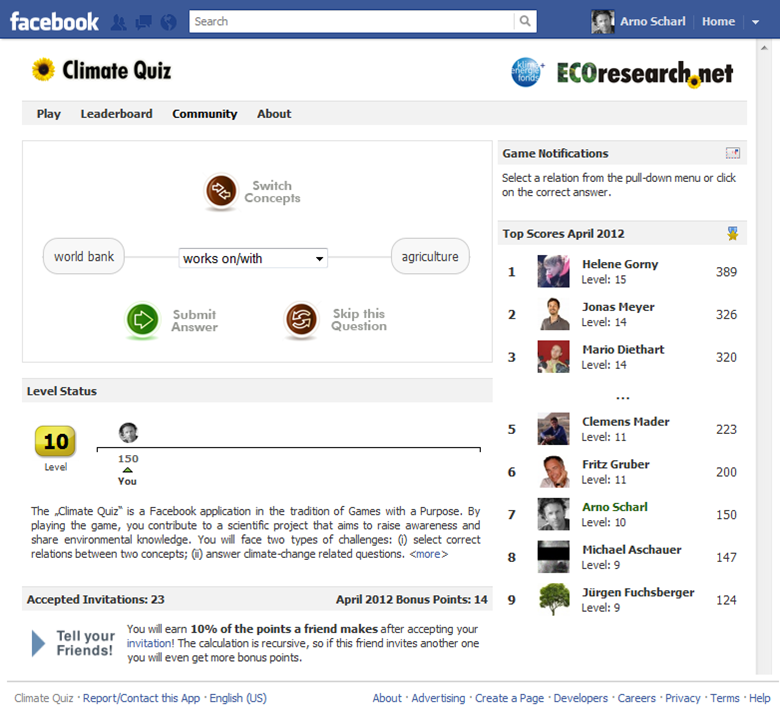
Task: Click Clemens Mader's profile picture
Action: tap(553, 428)
